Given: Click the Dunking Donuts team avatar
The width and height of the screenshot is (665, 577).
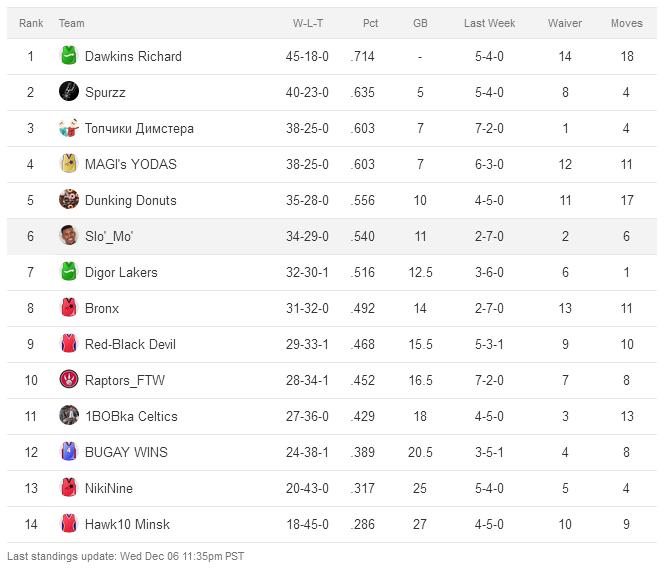Looking at the screenshot, I should point(69,199).
